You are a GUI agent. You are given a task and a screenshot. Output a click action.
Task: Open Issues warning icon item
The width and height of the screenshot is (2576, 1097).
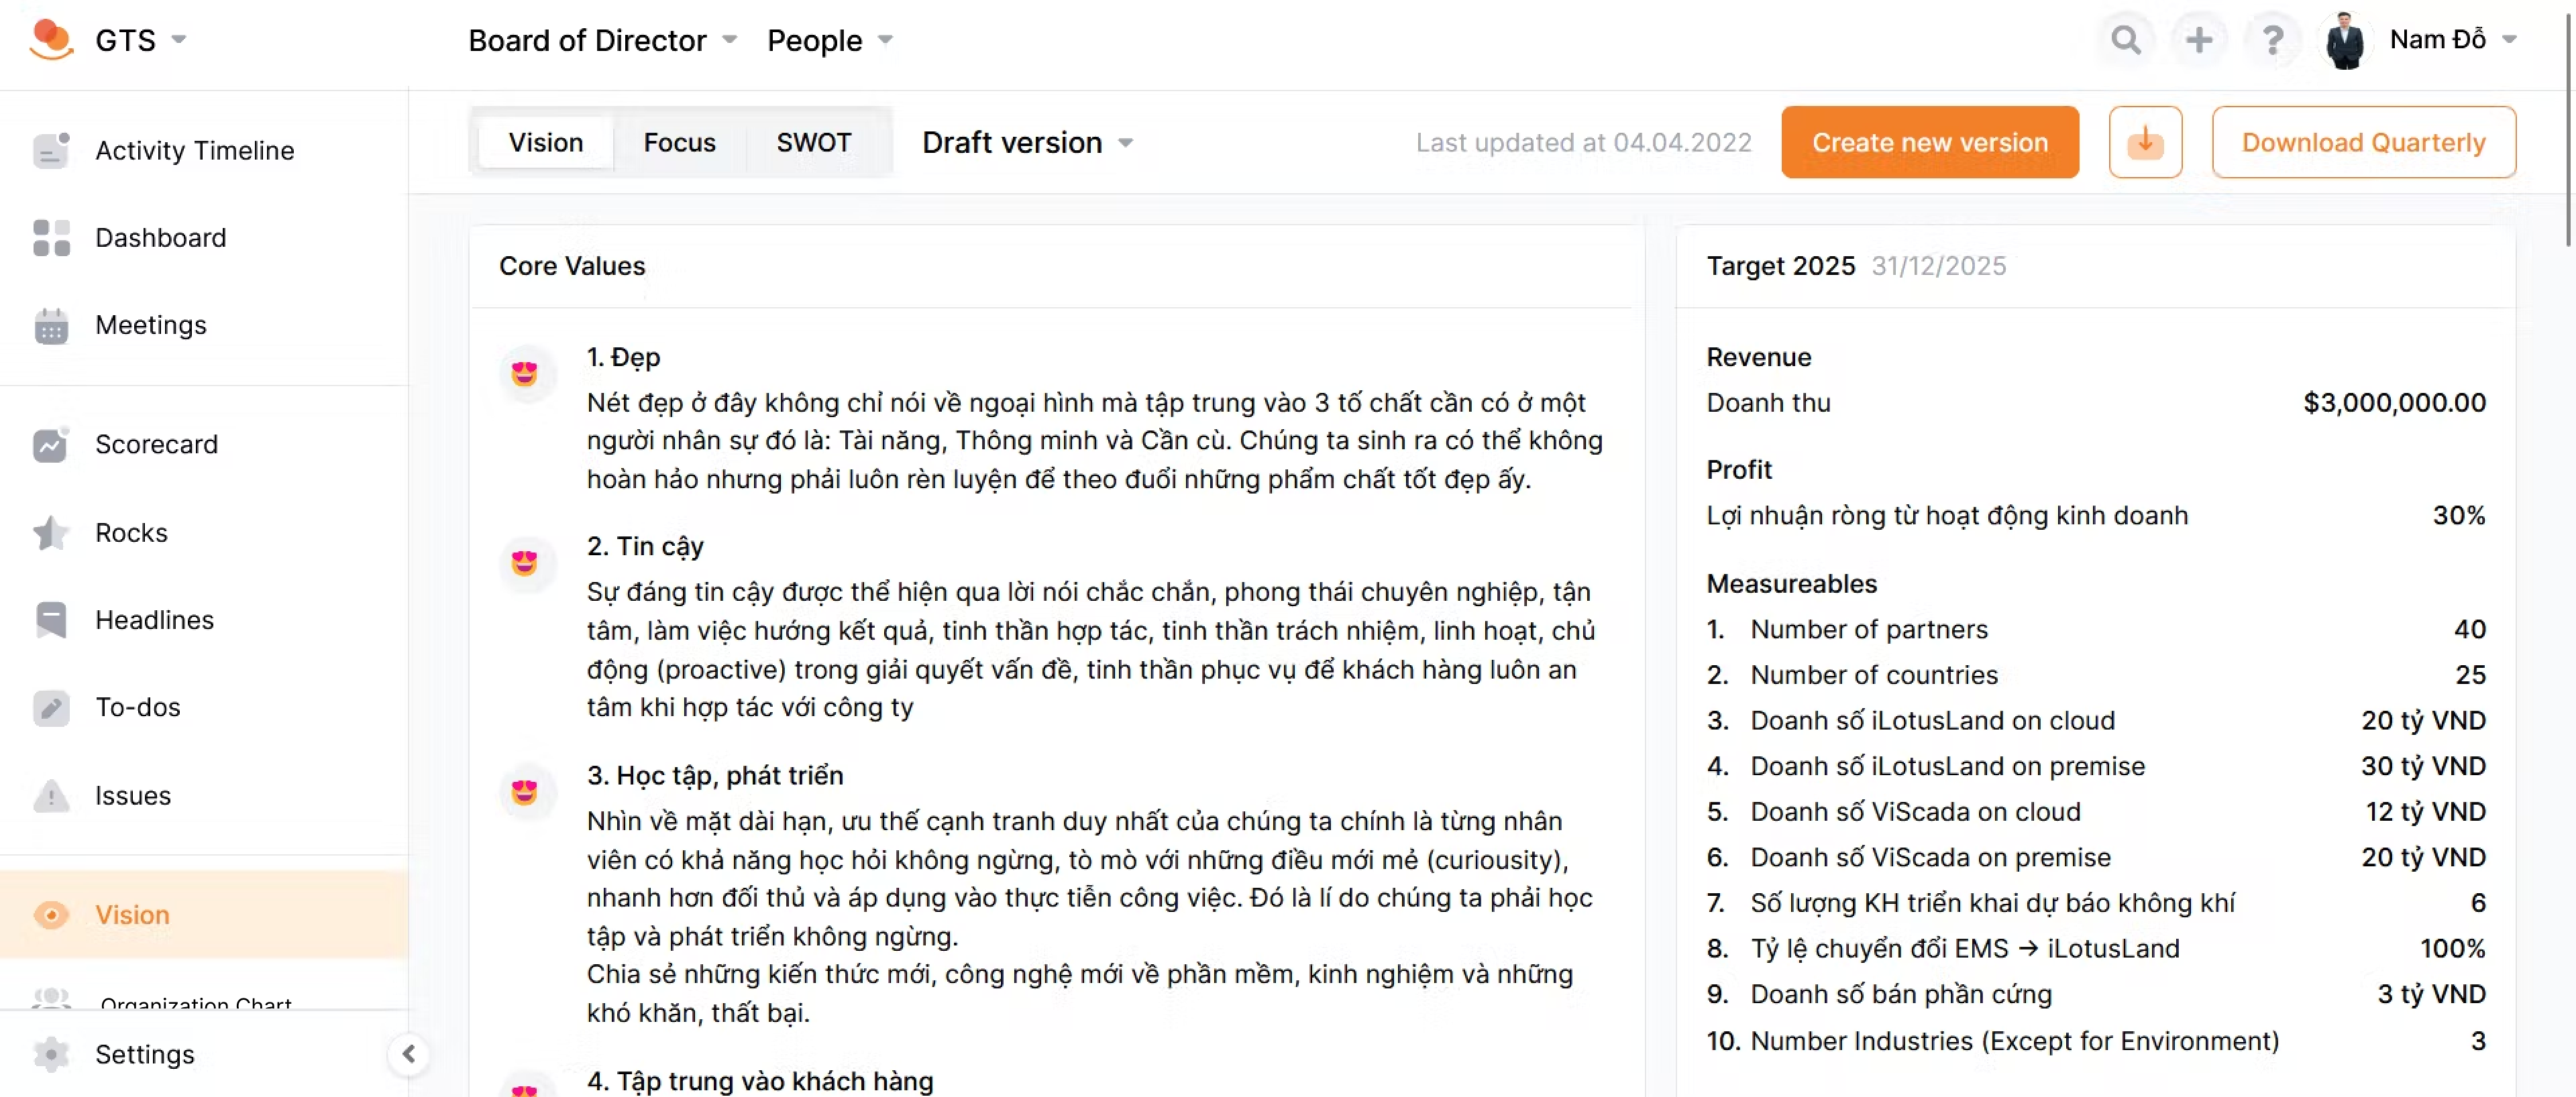pyautogui.click(x=132, y=796)
